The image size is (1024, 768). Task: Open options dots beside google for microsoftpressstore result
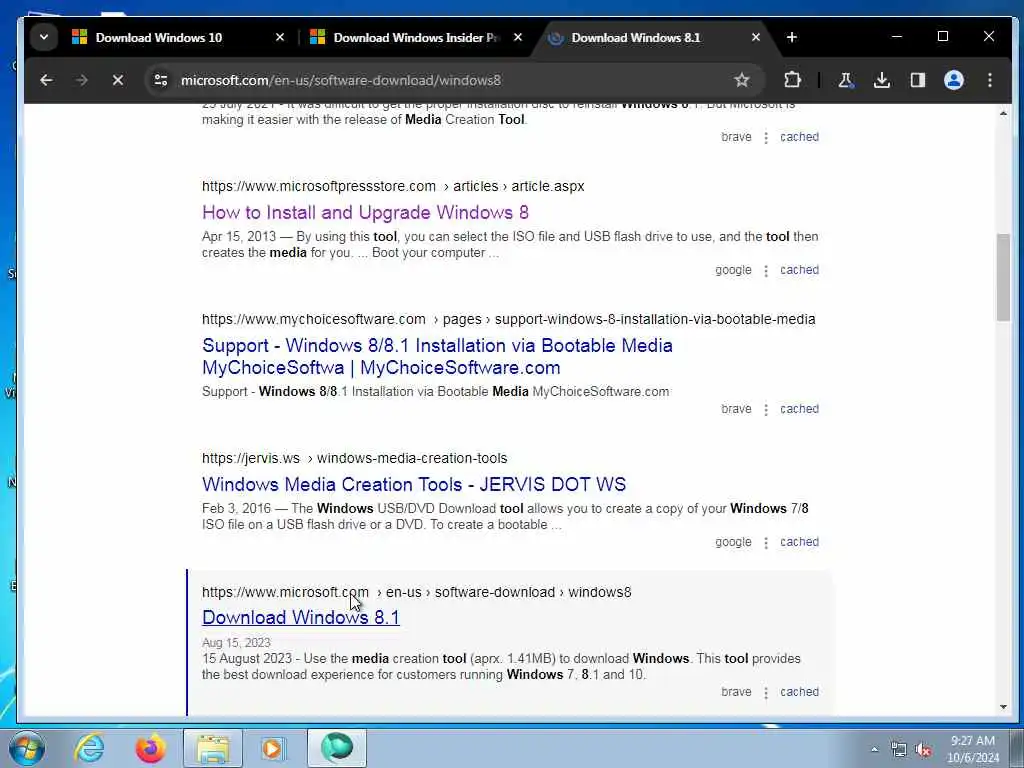(x=766, y=271)
